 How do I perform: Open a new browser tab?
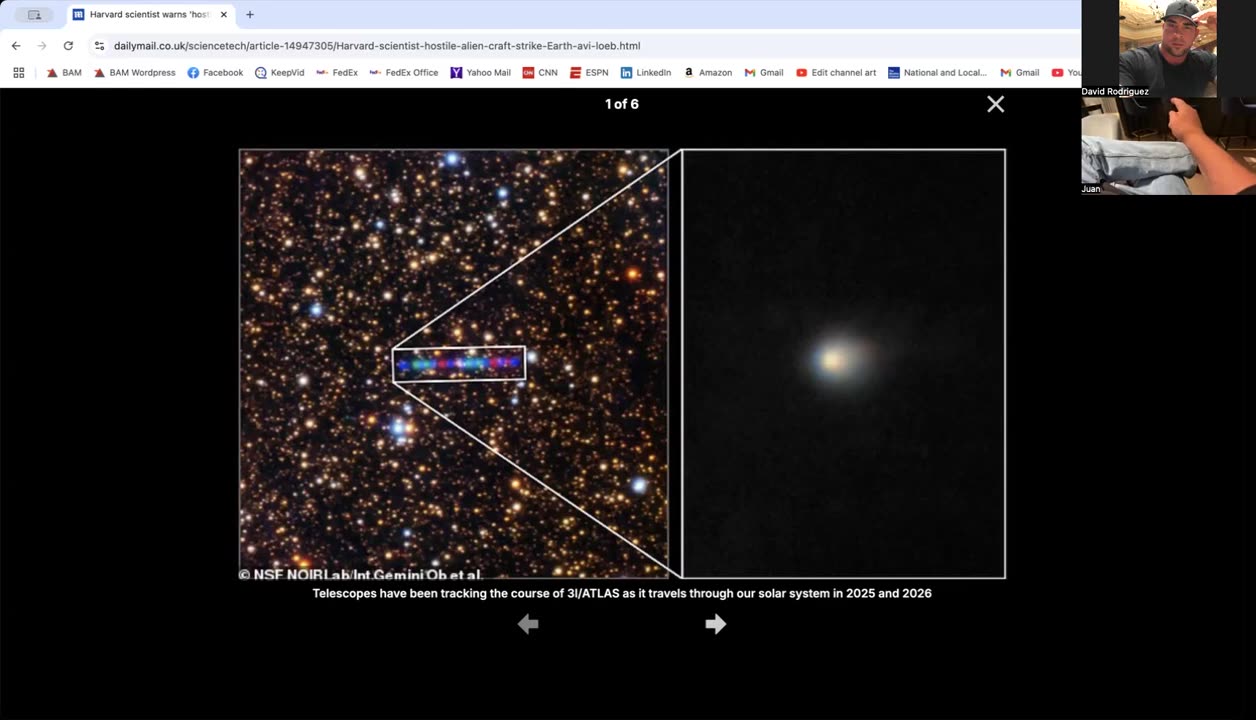250,15
